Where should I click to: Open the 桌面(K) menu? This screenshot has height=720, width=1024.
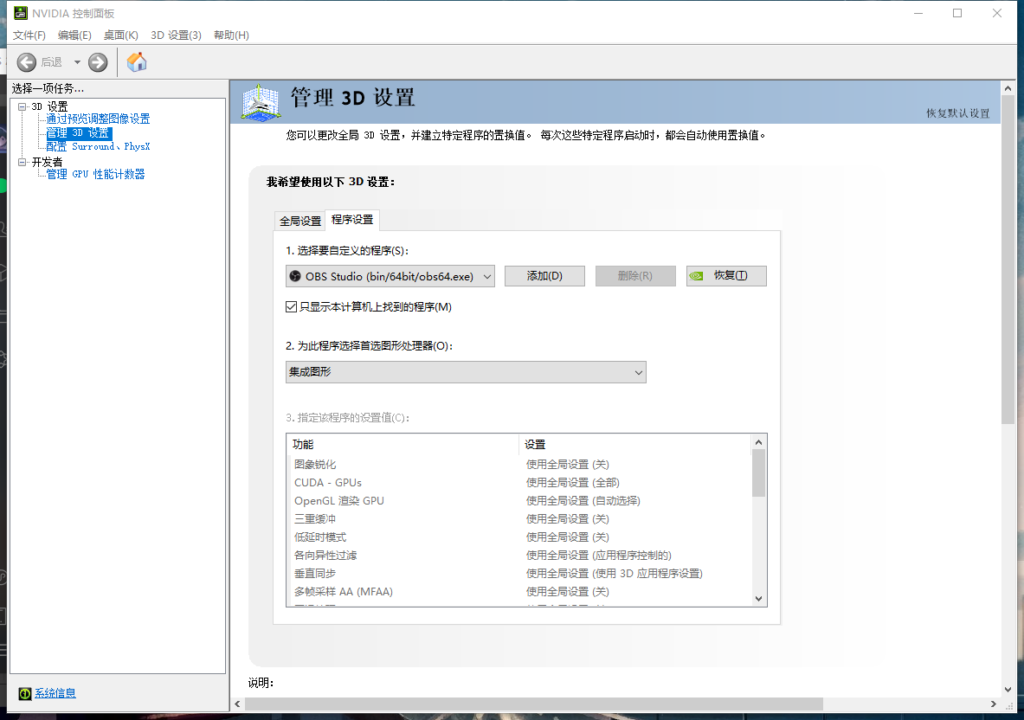[x=121, y=35]
